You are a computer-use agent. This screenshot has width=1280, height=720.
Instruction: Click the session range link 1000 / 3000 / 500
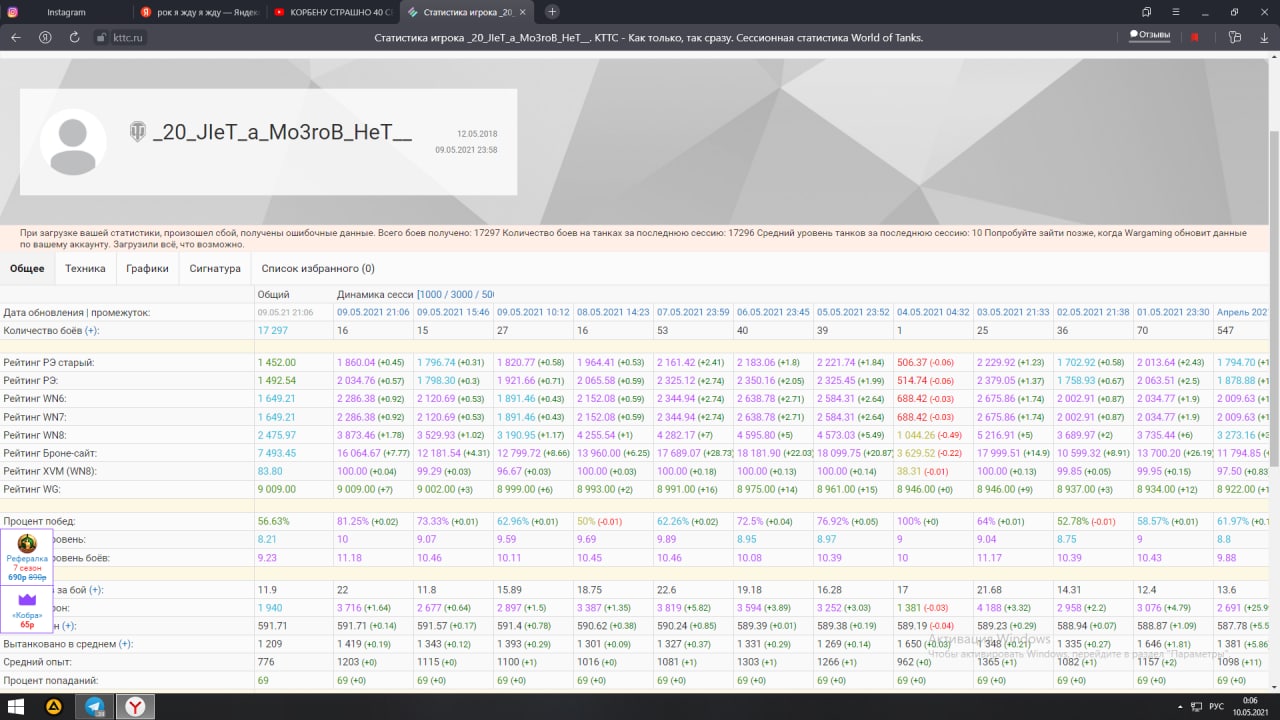pos(455,295)
